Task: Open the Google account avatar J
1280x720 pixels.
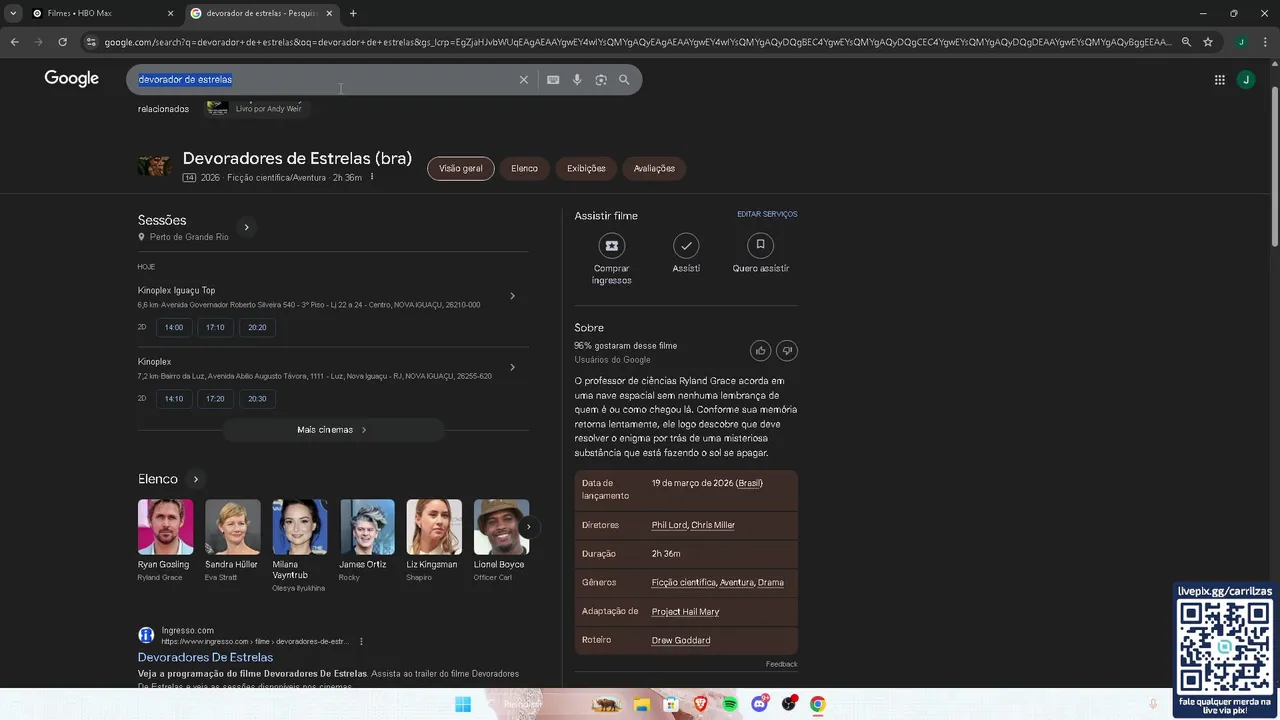Action: tap(1245, 80)
